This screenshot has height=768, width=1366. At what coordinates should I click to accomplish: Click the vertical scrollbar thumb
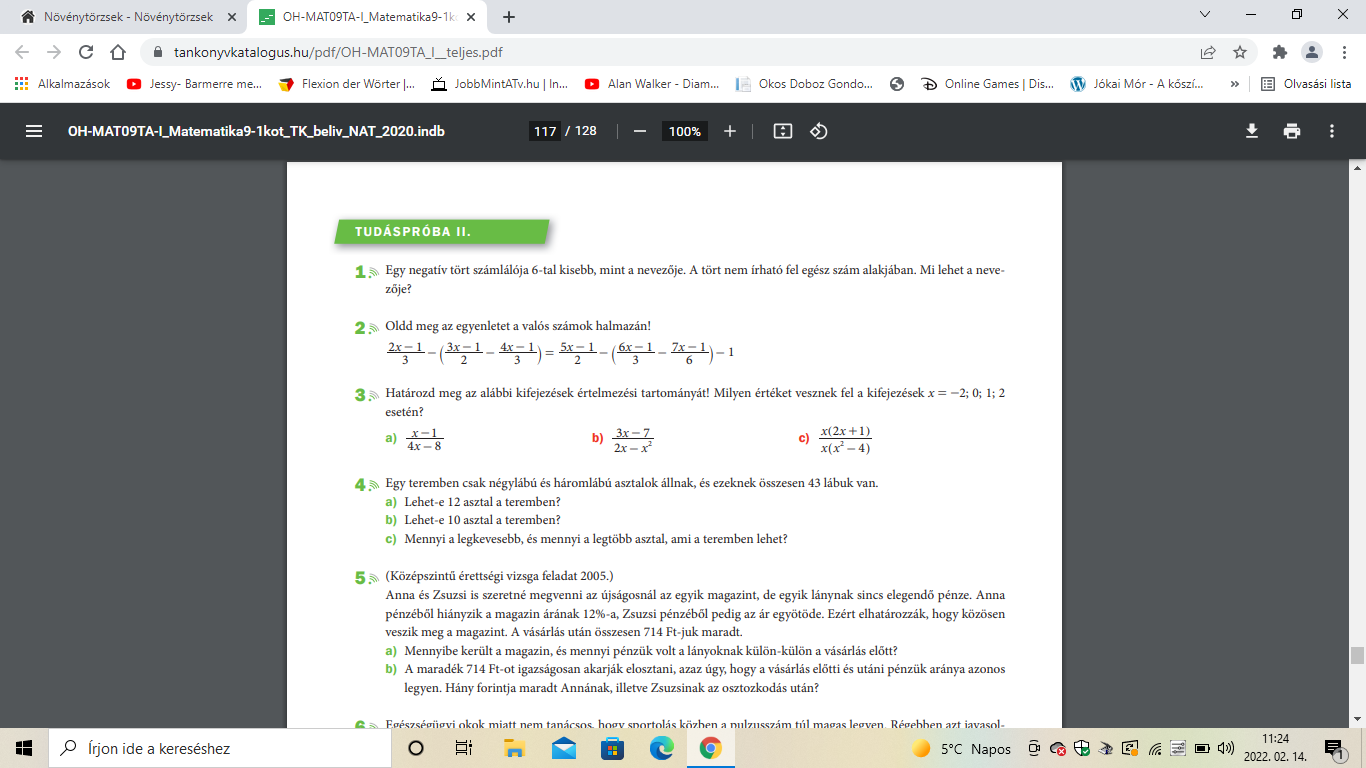coord(1357,655)
